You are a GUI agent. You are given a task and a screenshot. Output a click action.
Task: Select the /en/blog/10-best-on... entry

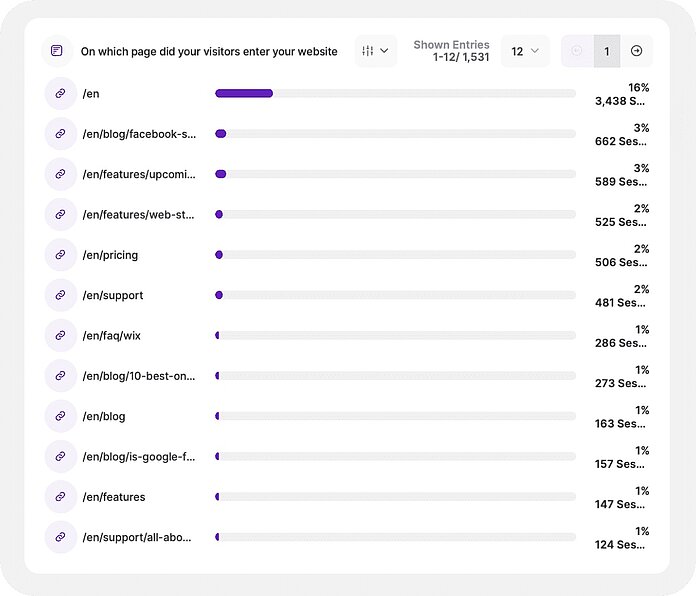pyautogui.click(x=139, y=376)
